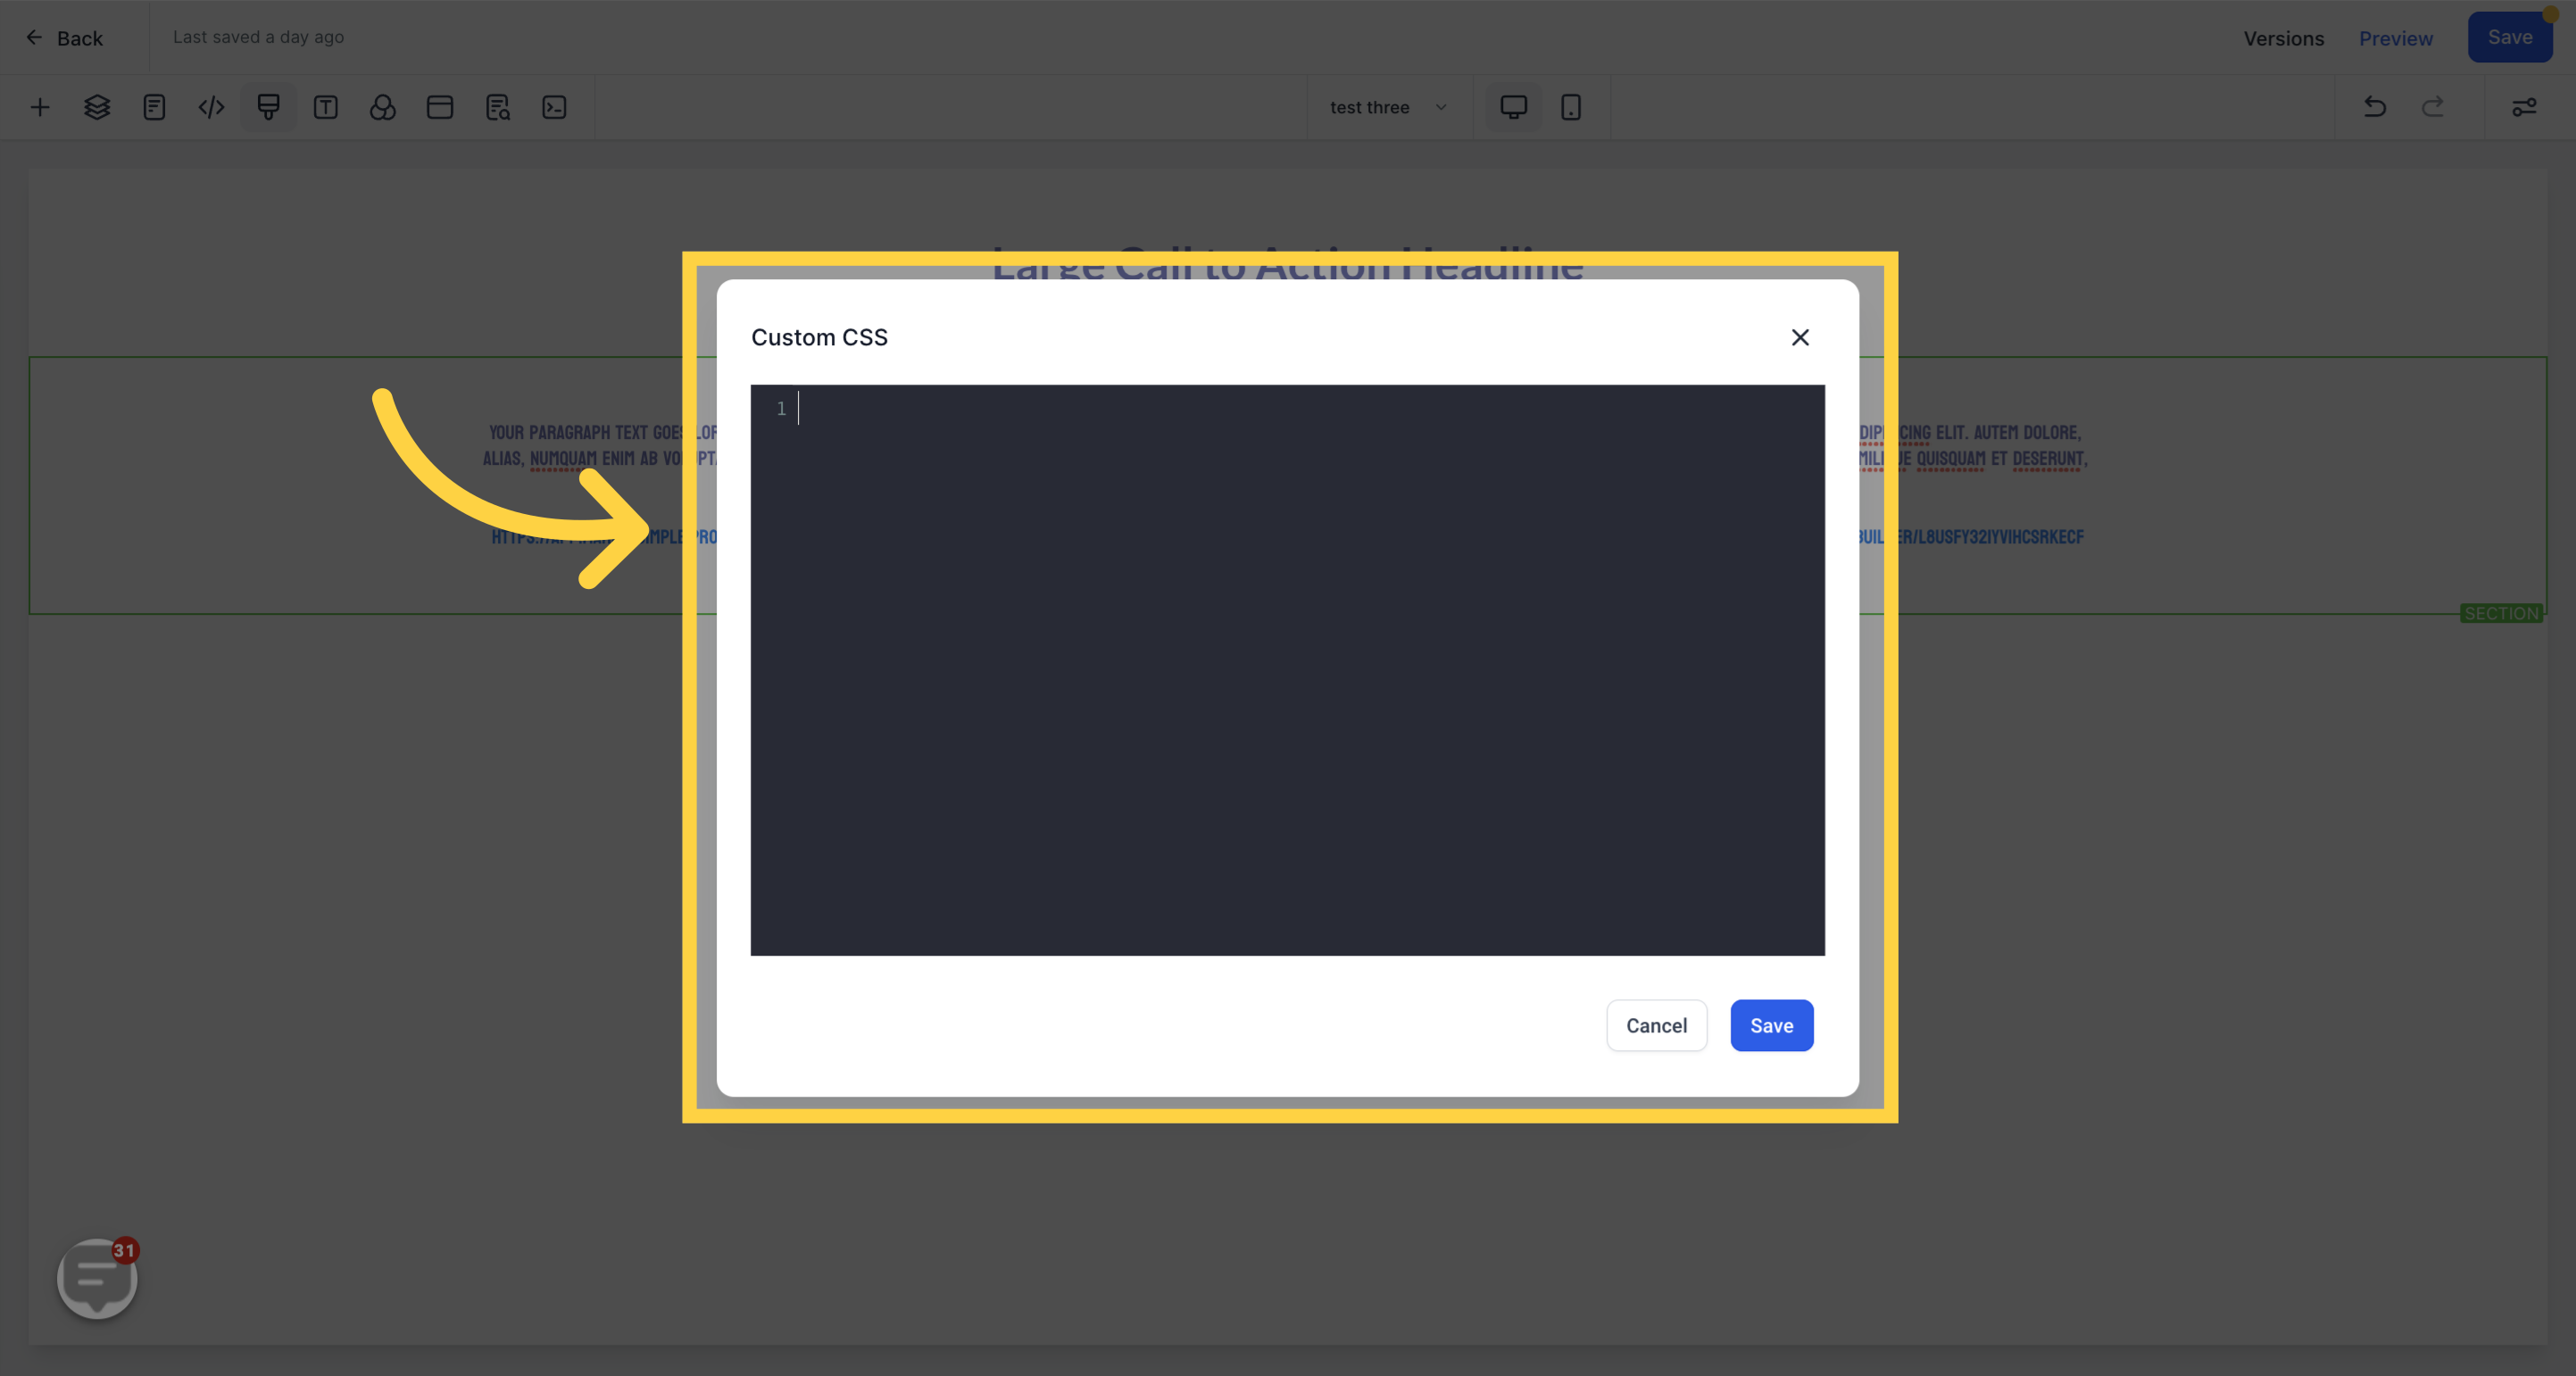The width and height of the screenshot is (2576, 1376).
Task: Click the CSS editor text input field
Action: coord(1288,669)
